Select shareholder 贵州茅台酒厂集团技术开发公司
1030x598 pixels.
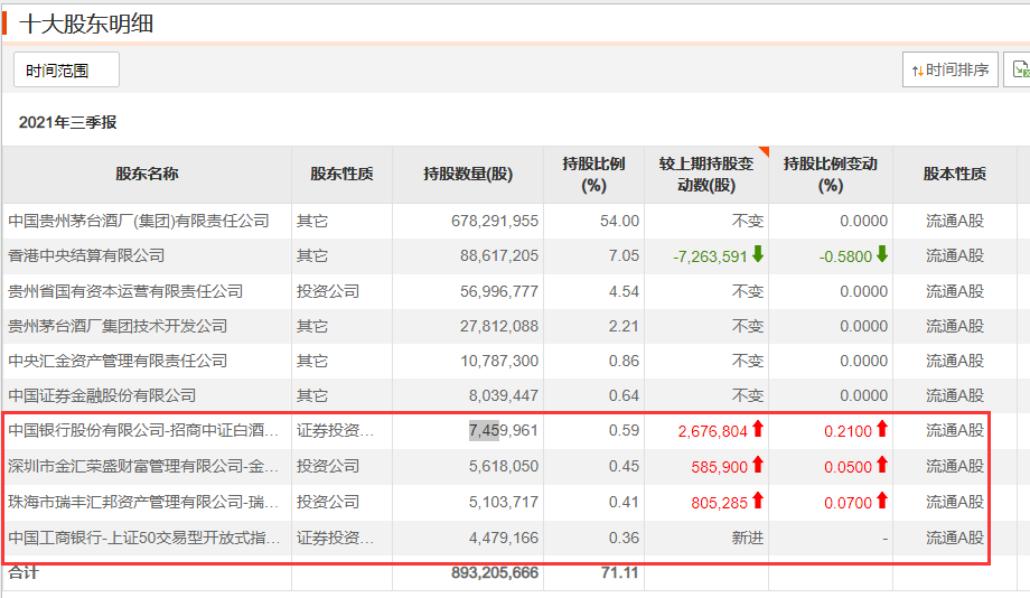point(118,326)
